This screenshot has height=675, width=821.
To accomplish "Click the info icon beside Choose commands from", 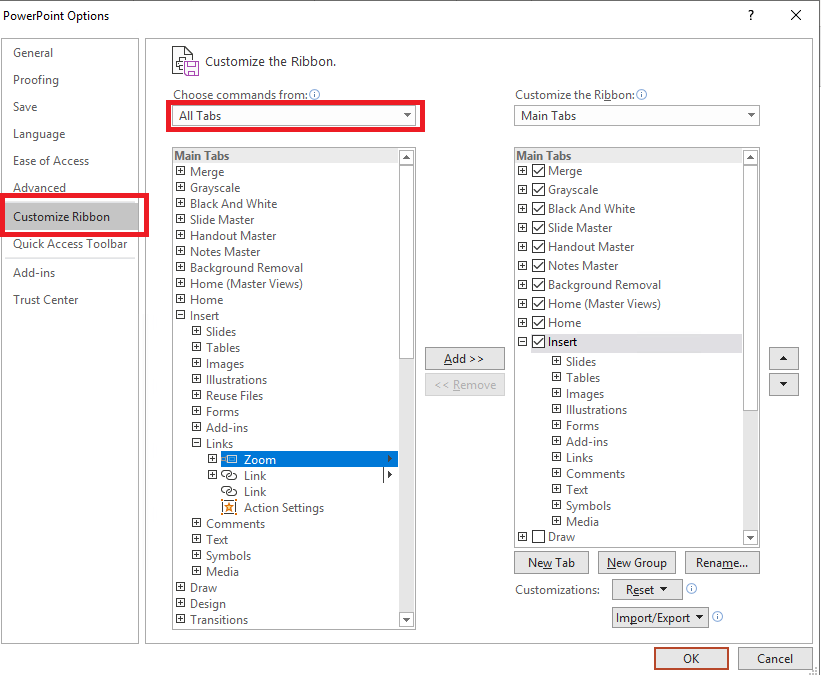I will pos(314,95).
